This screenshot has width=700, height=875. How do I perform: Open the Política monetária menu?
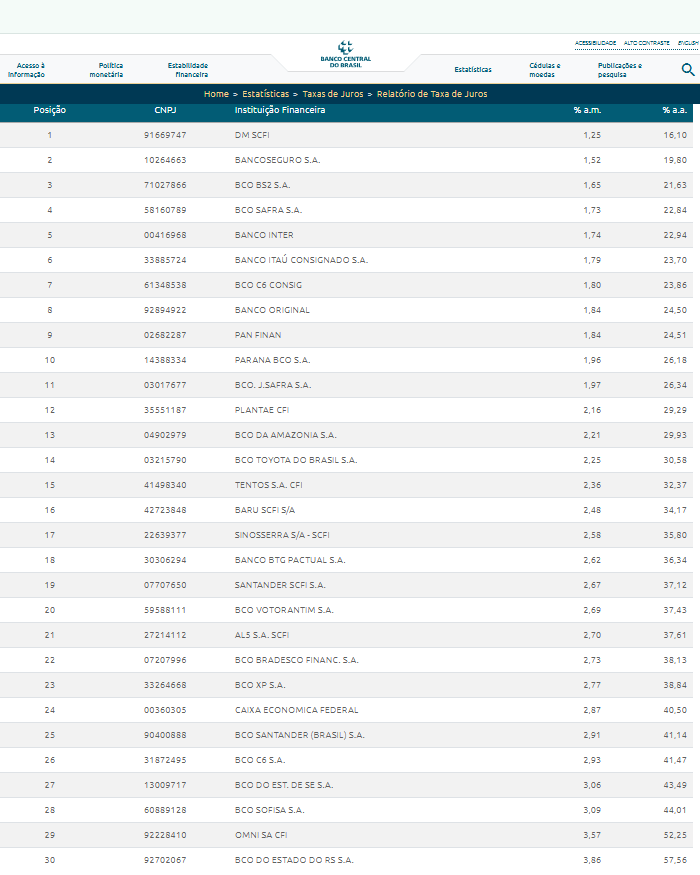point(106,70)
